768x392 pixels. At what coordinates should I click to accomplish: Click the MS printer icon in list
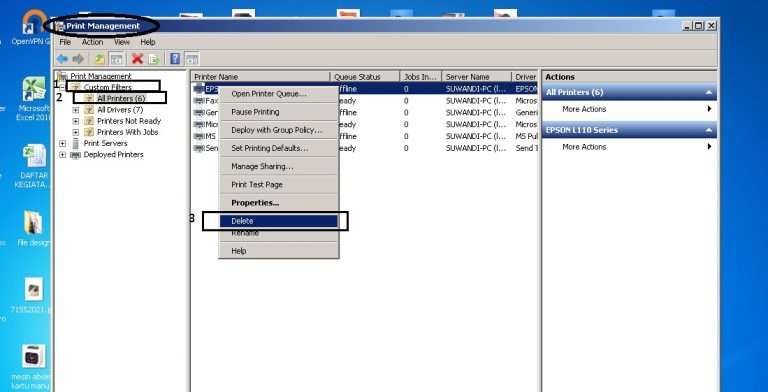pos(199,136)
